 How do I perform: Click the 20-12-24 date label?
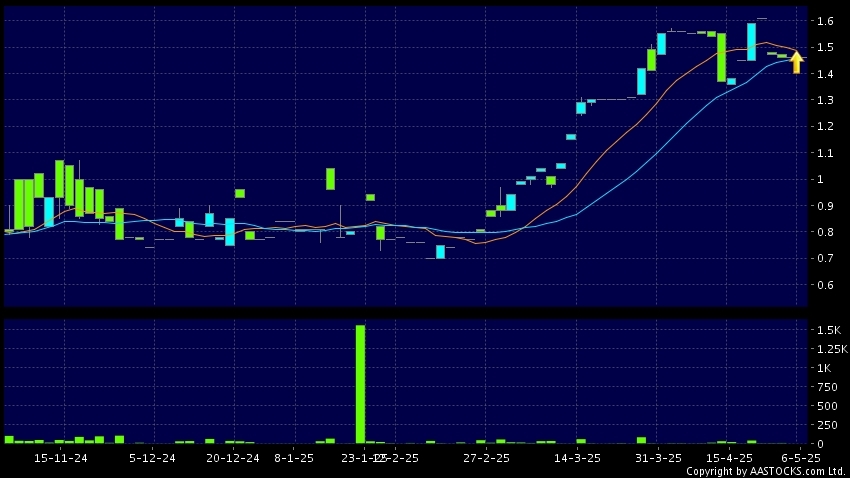pos(233,458)
